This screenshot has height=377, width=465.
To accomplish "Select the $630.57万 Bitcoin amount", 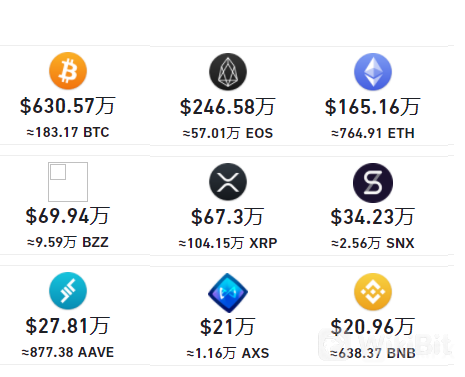I will tap(68, 106).
